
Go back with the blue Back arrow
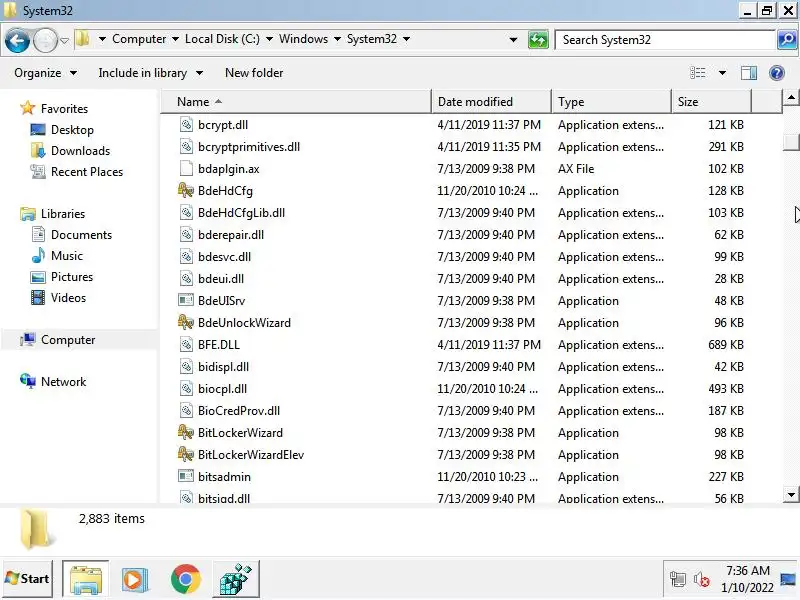pos(17,40)
